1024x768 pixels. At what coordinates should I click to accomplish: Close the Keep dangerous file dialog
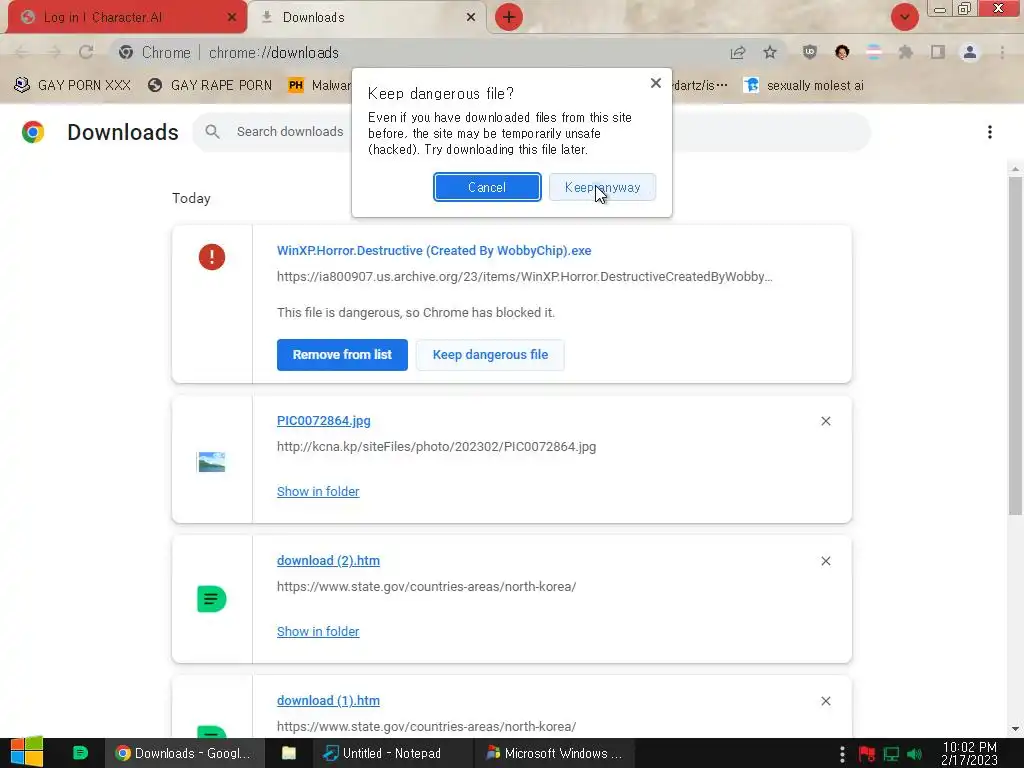tap(656, 83)
